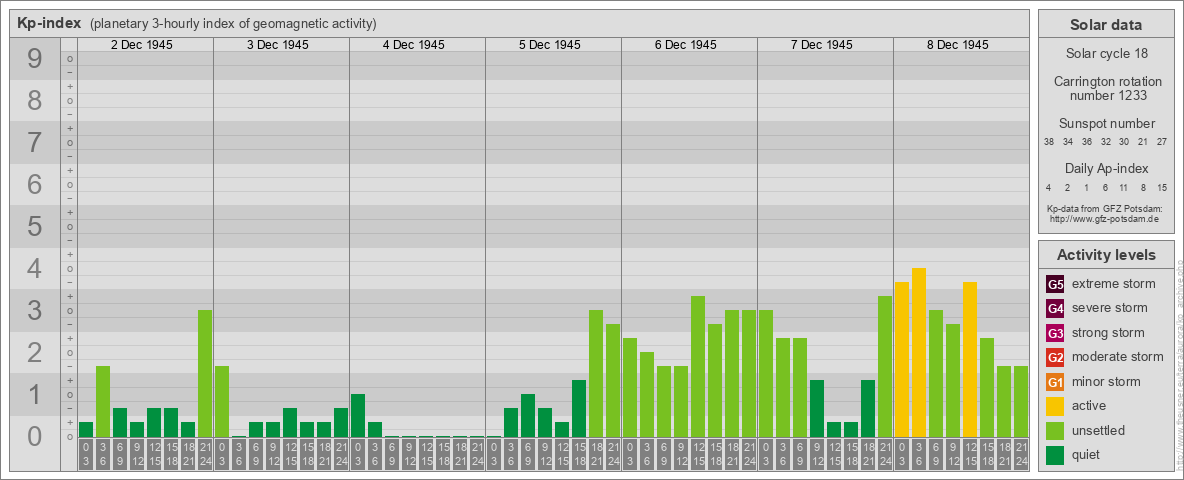
Task: Select the yellow 'active' legend swatch
Action: pyautogui.click(x=1055, y=406)
